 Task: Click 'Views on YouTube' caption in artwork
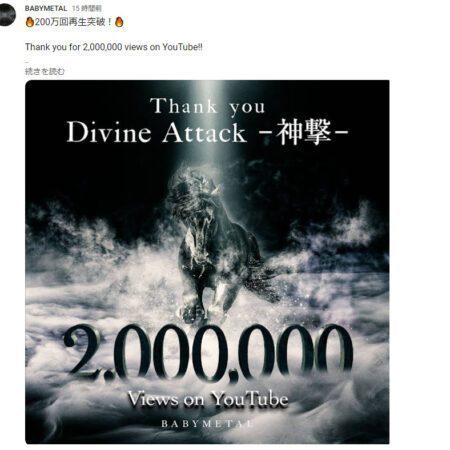point(208,399)
